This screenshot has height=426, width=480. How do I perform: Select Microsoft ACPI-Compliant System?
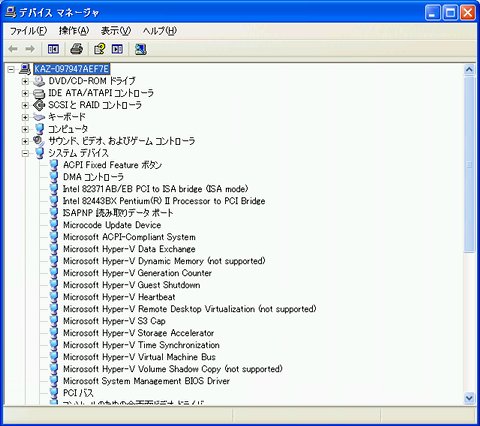click(129, 237)
